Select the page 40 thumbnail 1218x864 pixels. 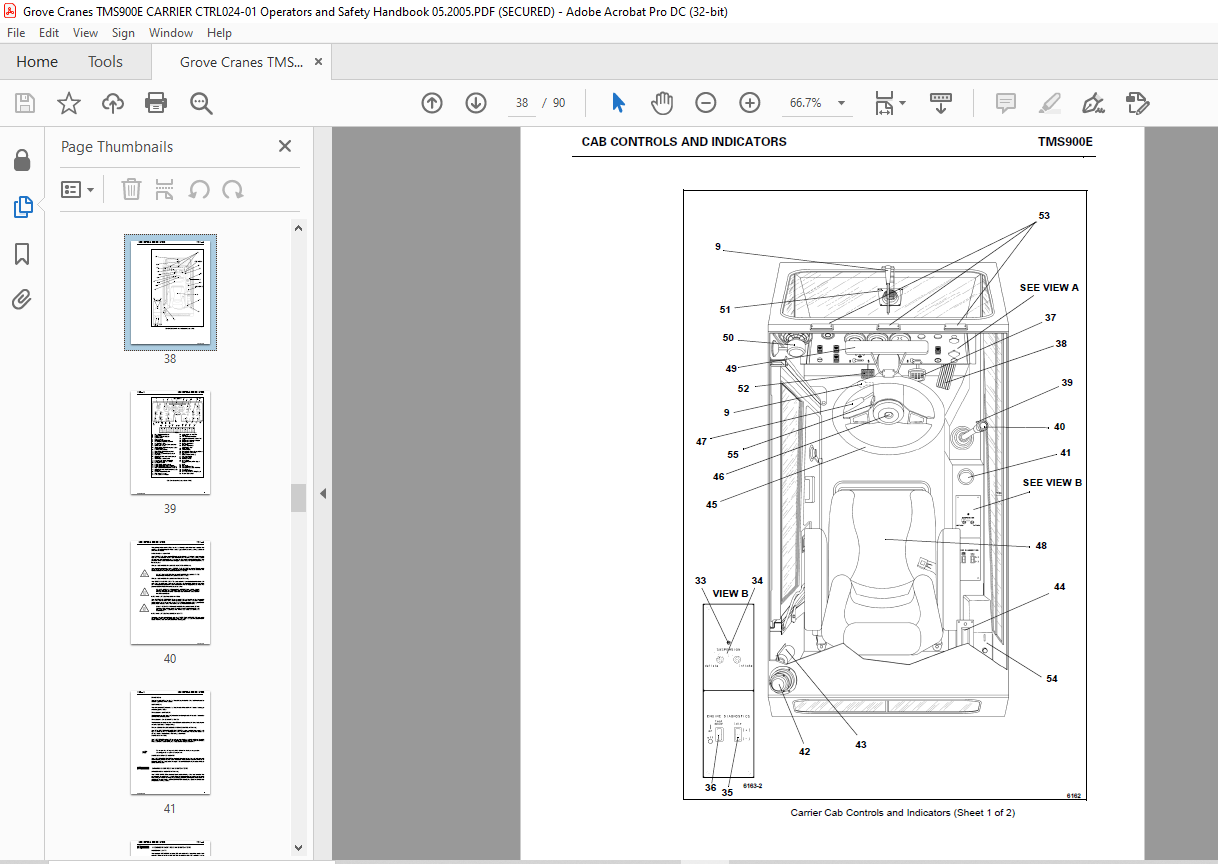(170, 592)
